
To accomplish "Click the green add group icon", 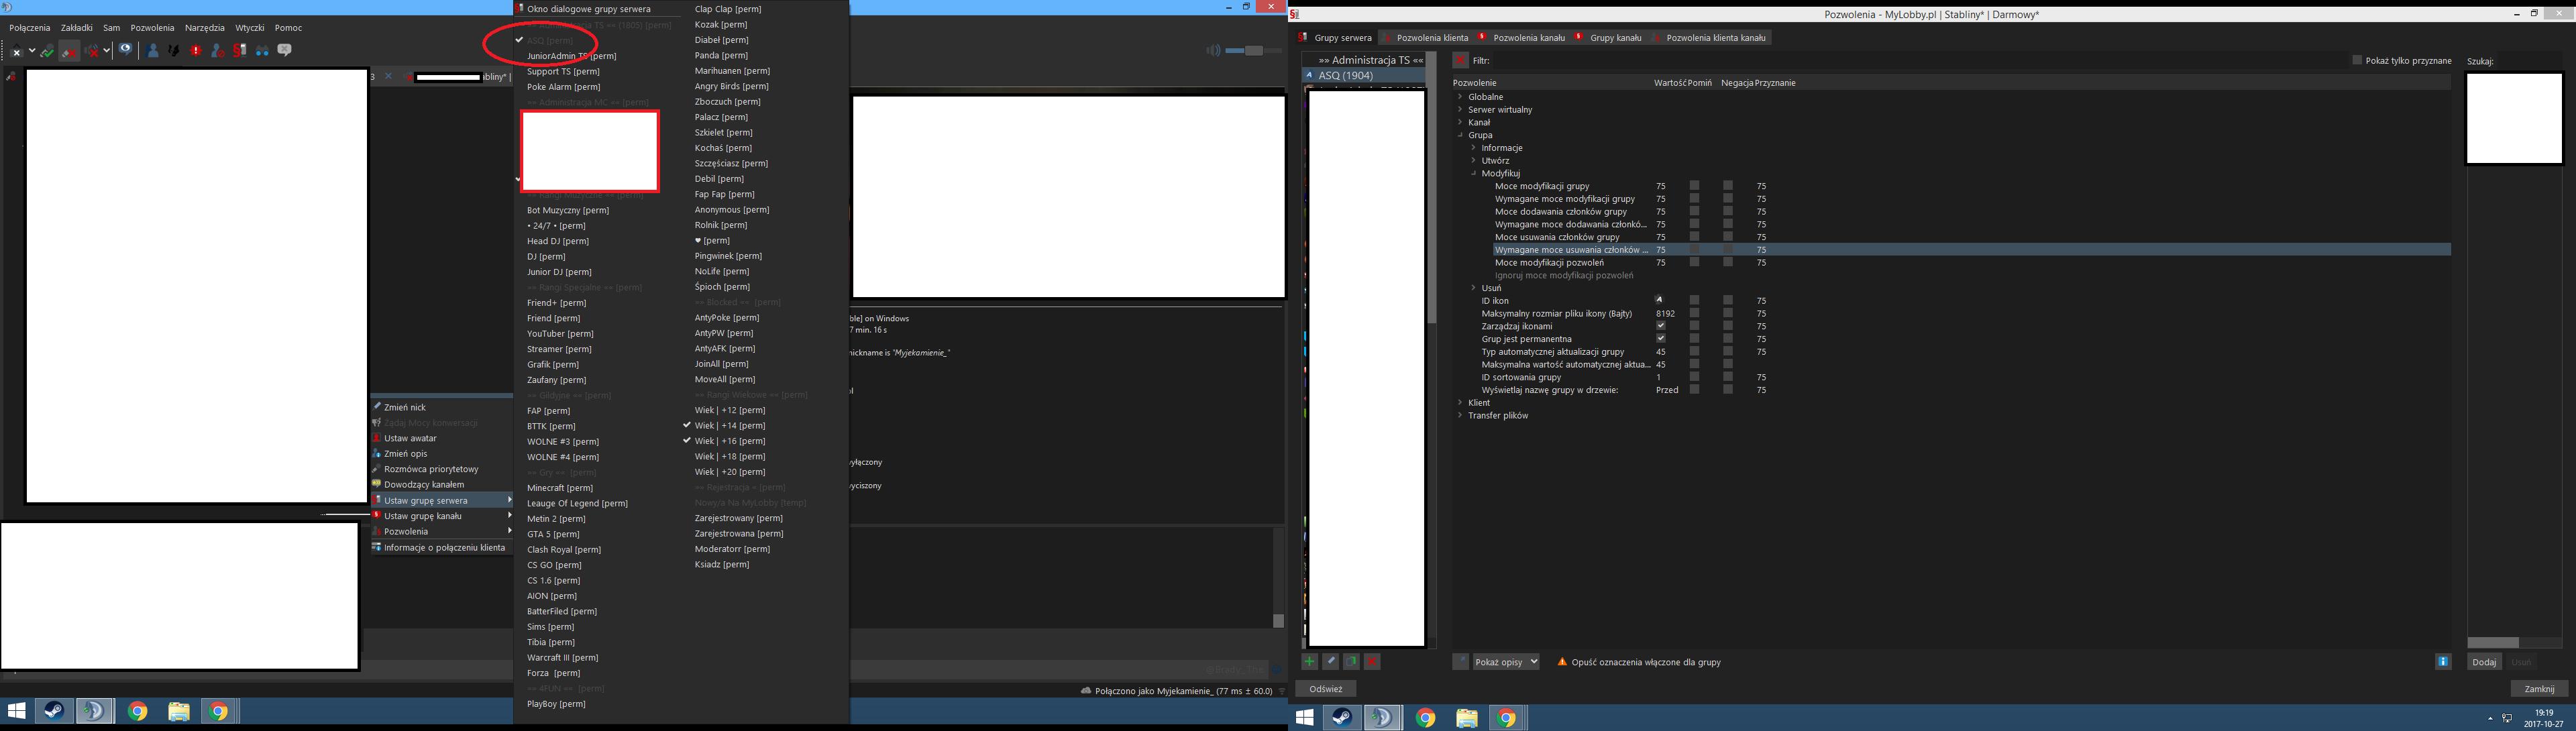I will (1309, 662).
